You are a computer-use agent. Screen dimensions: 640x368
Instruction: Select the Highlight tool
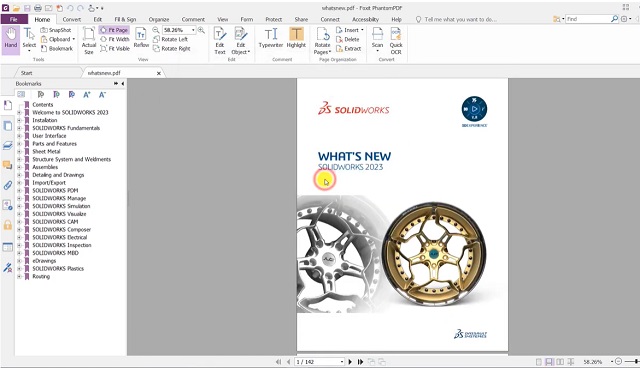click(x=296, y=38)
